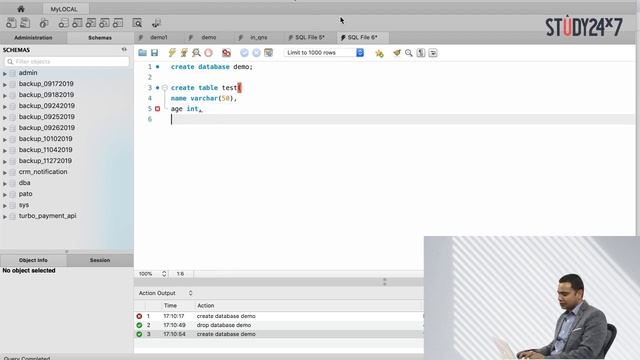This screenshot has height=360, width=640.
Task: Execute statement under cursor icon
Action: [184, 53]
